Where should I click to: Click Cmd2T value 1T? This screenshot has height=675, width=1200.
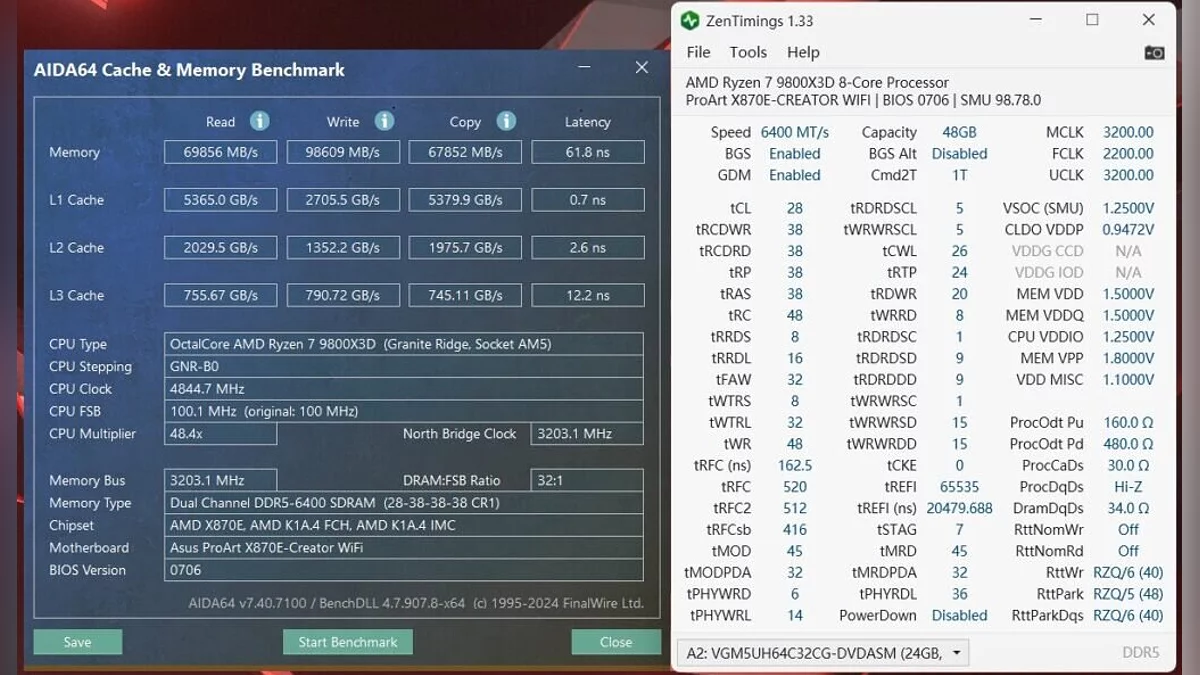[960, 175]
